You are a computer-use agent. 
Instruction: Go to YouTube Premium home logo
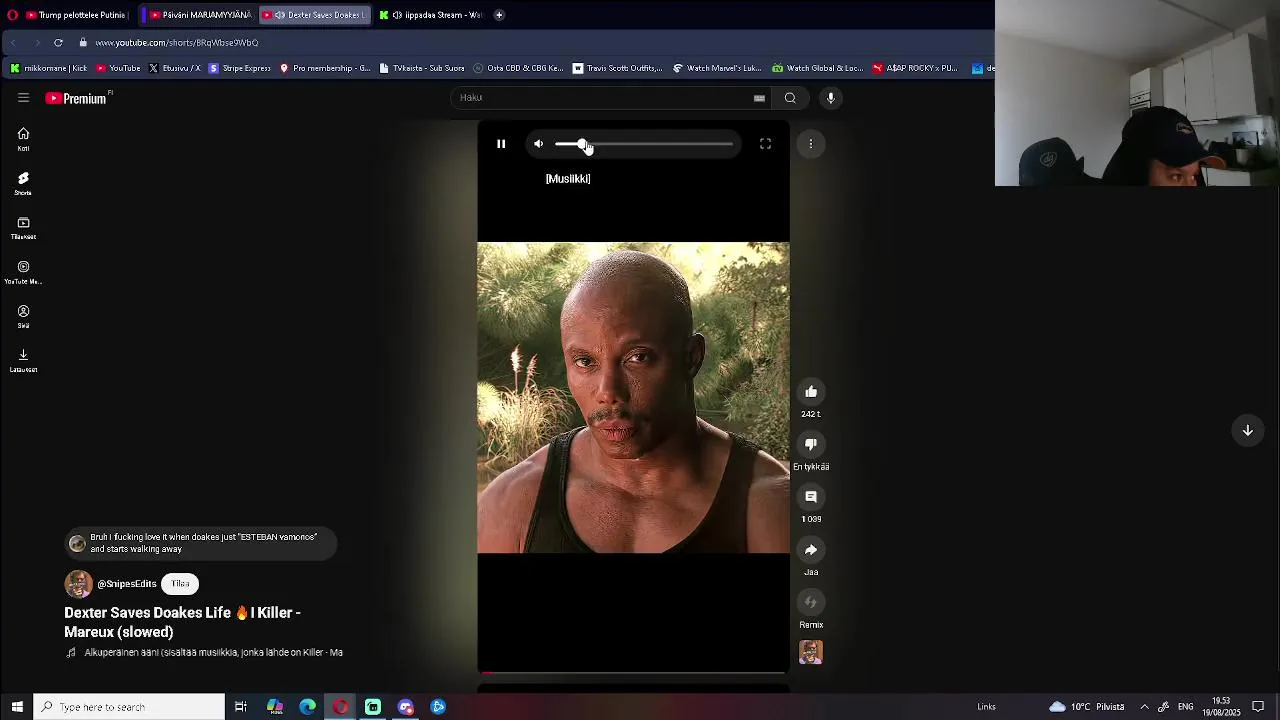[78, 98]
